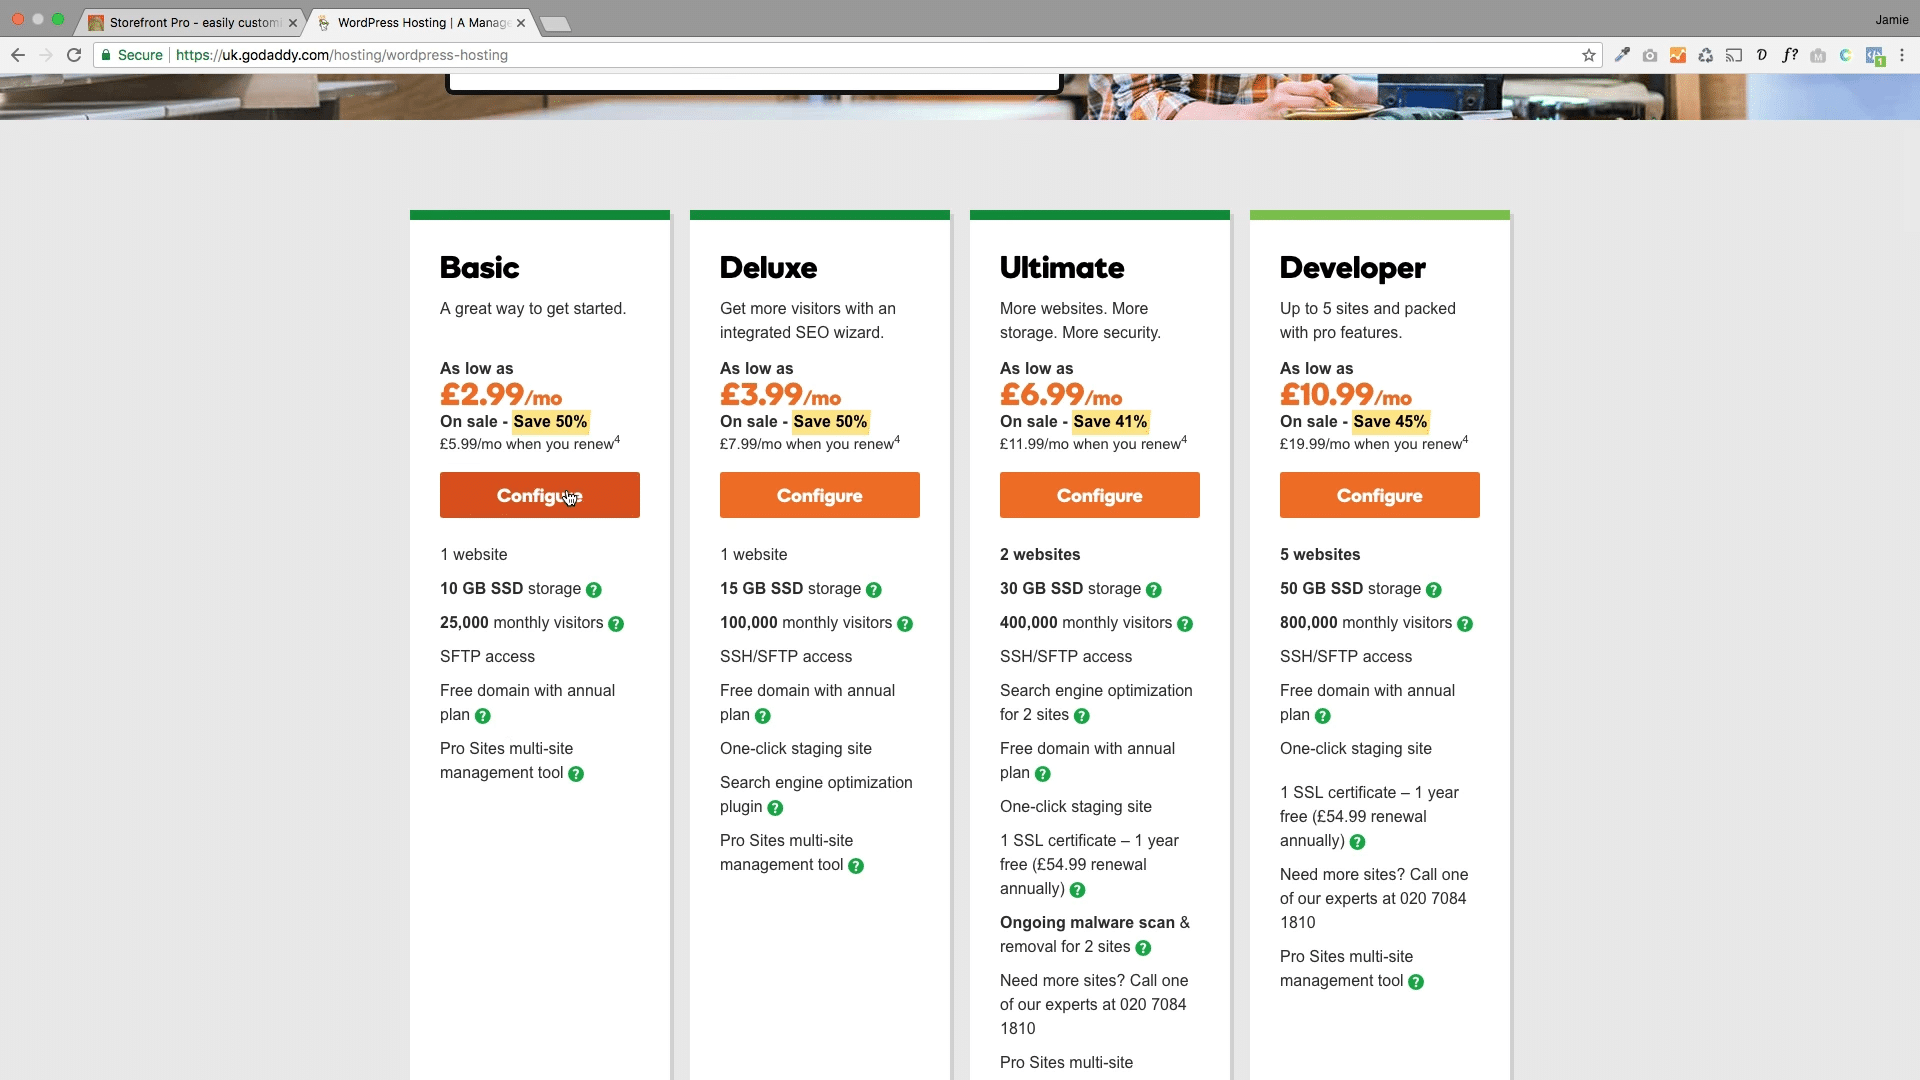1920x1080 pixels.
Task: Close the Storefront Pro tab
Action: (x=293, y=23)
